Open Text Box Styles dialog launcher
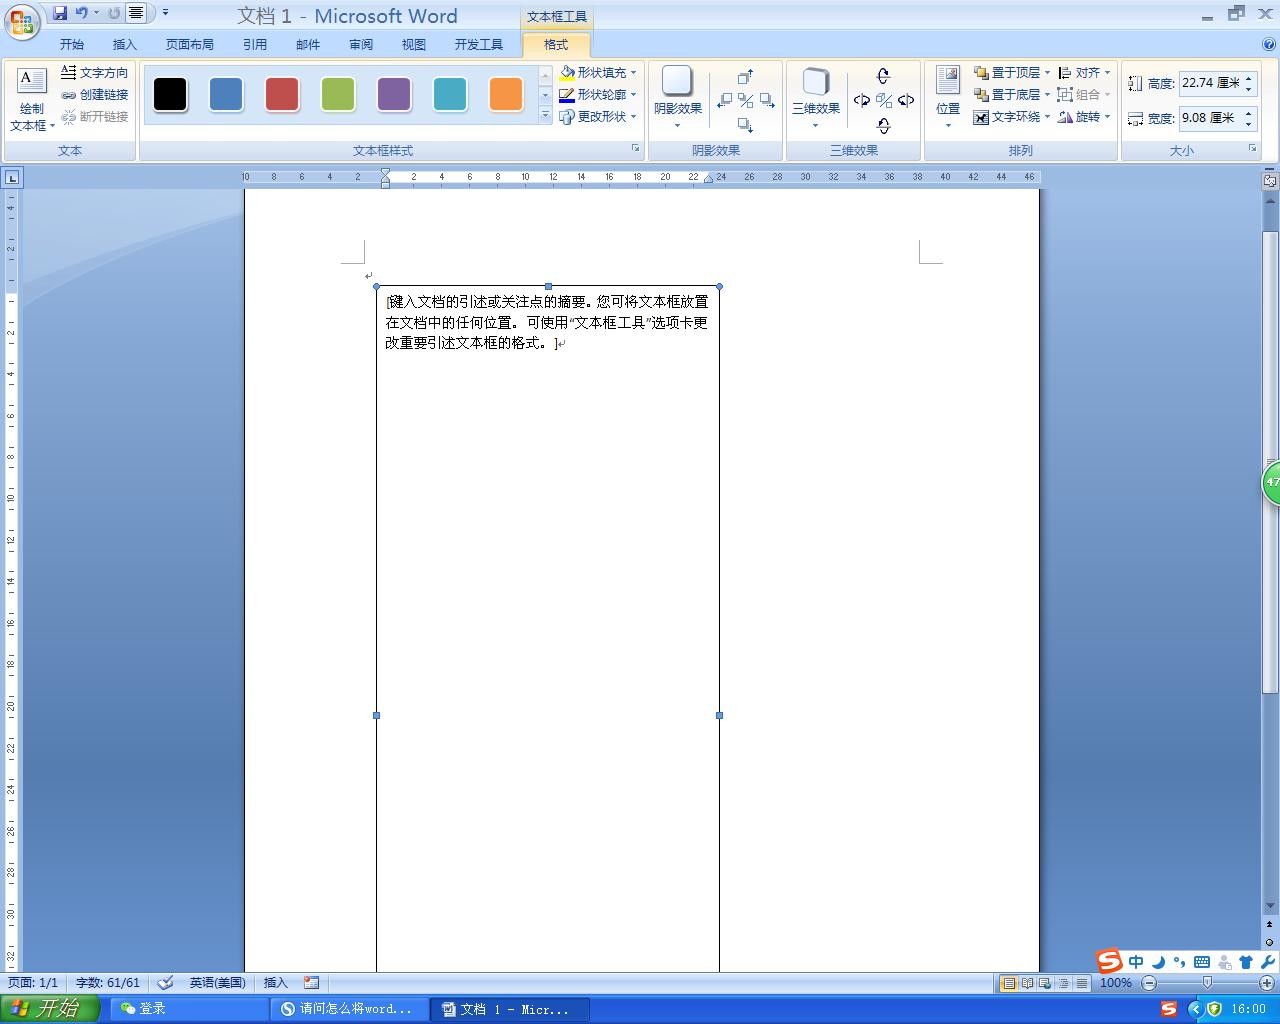 click(x=635, y=149)
